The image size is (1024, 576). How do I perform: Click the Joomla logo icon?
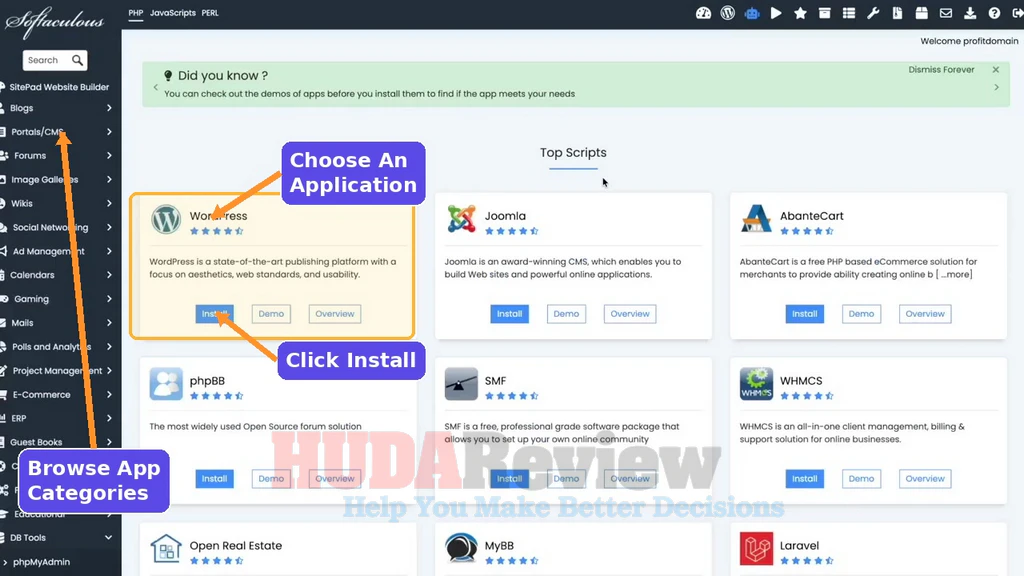[461, 219]
